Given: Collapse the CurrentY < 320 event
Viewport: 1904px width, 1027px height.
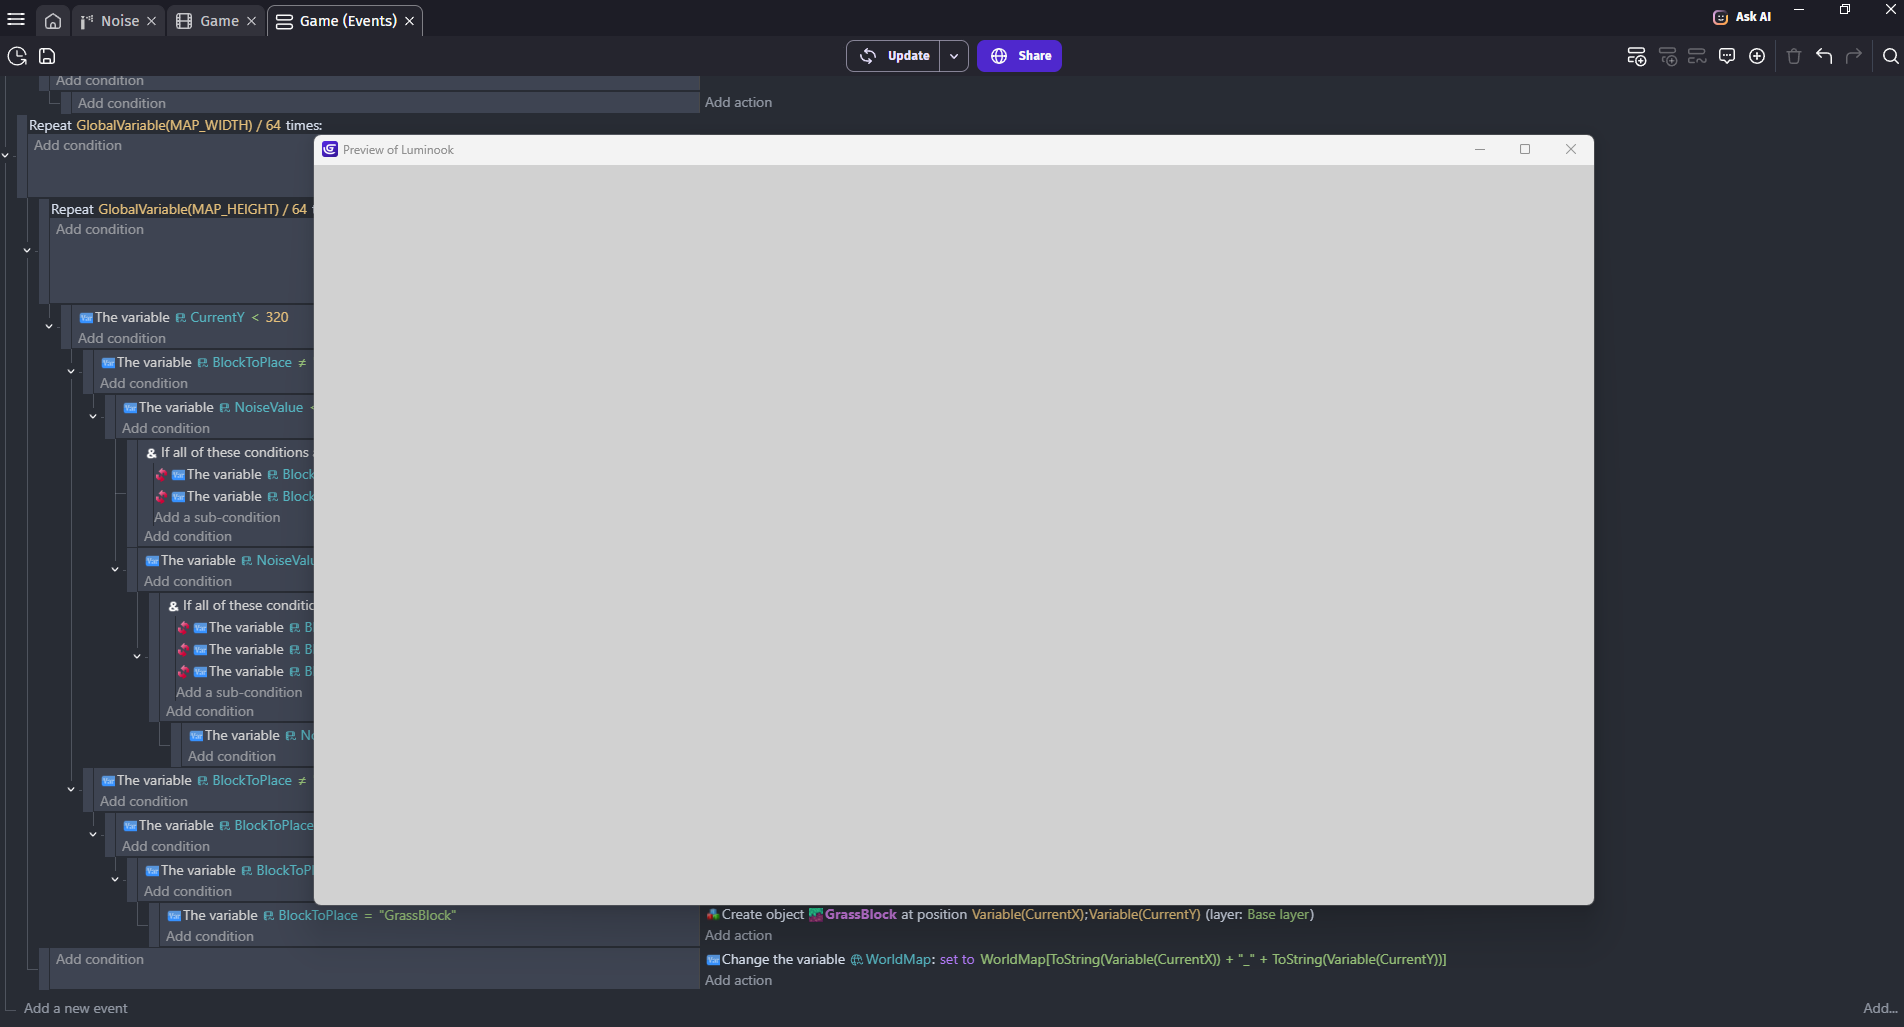Looking at the screenshot, I should [49, 326].
